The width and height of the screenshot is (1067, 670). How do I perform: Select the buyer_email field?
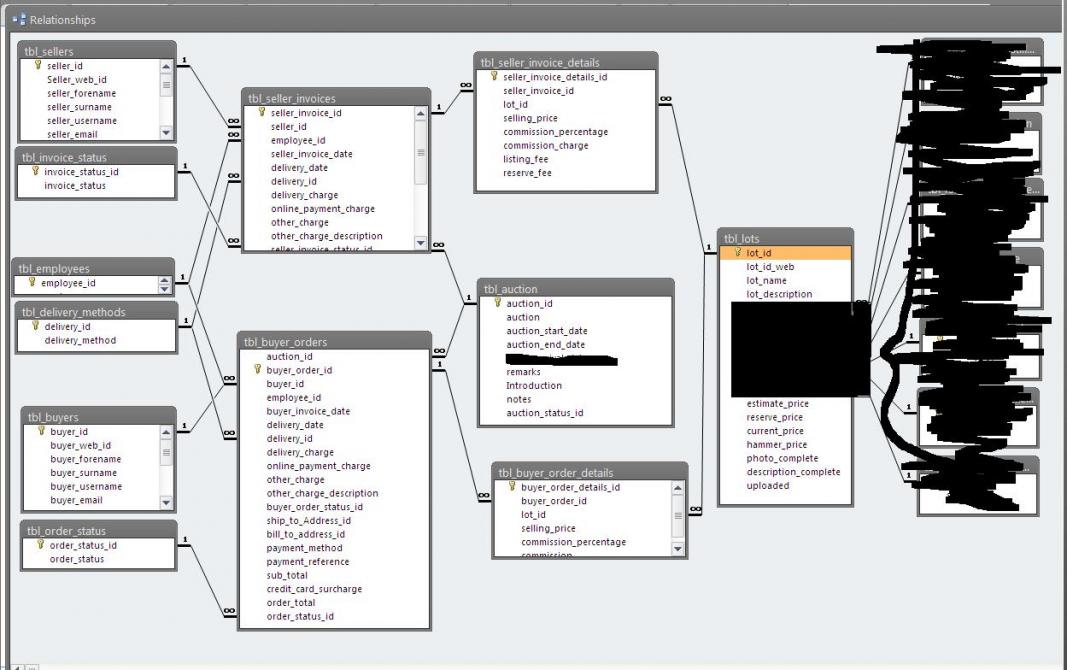point(76,500)
